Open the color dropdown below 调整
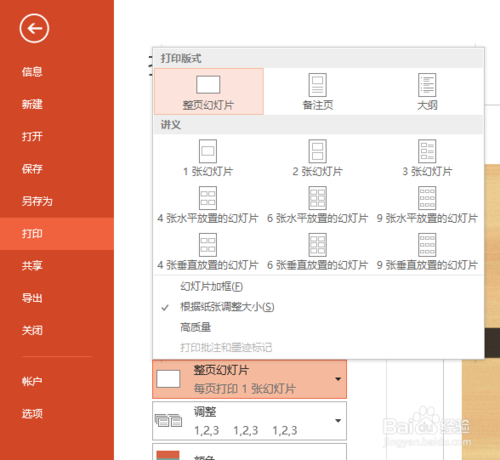This screenshot has height=460, width=500. [x=249, y=452]
